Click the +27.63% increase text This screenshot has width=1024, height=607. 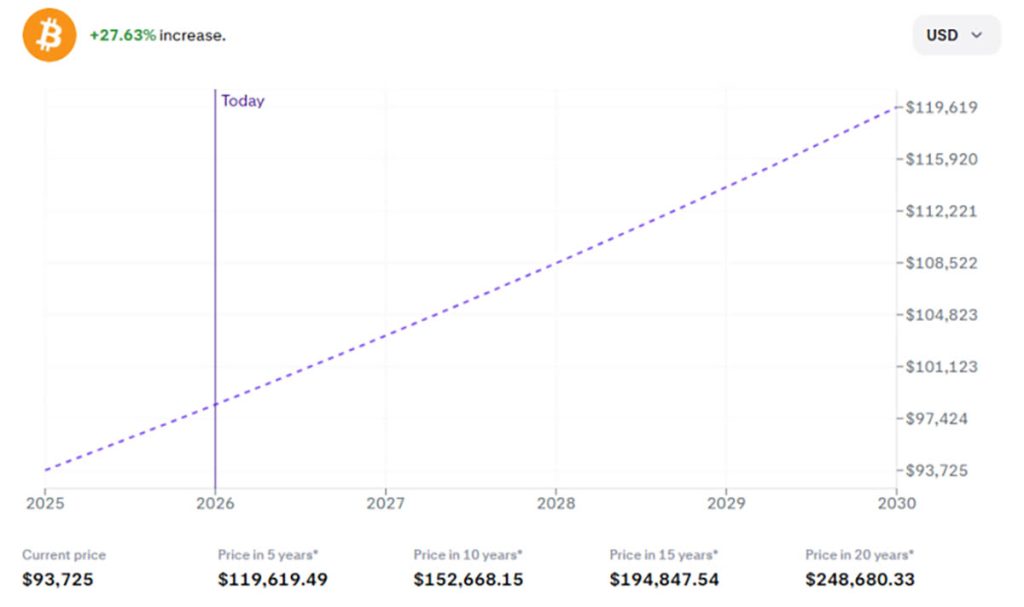coord(157,35)
